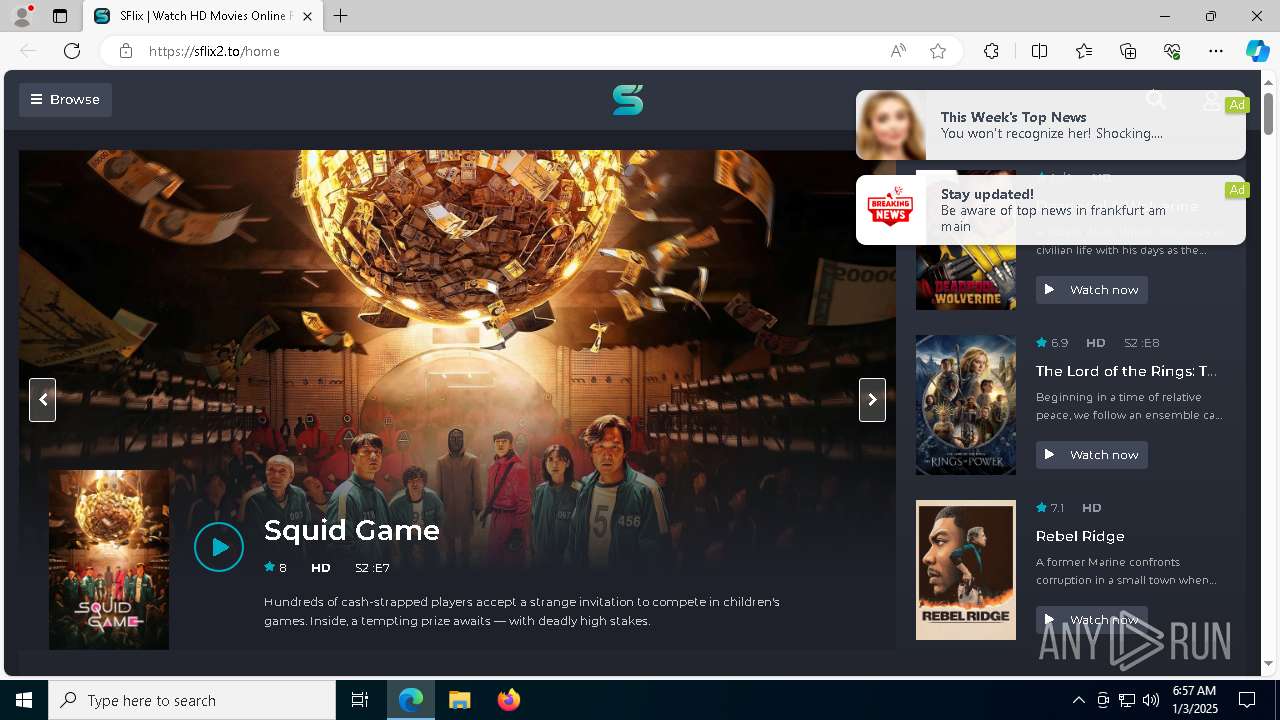Viewport: 1280px width, 720px height.
Task: Open the Rebel Ridge poster thumbnail
Action: 966,570
